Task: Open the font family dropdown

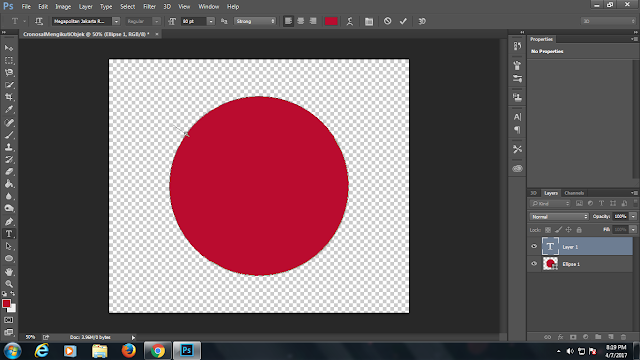Action: click(116, 21)
